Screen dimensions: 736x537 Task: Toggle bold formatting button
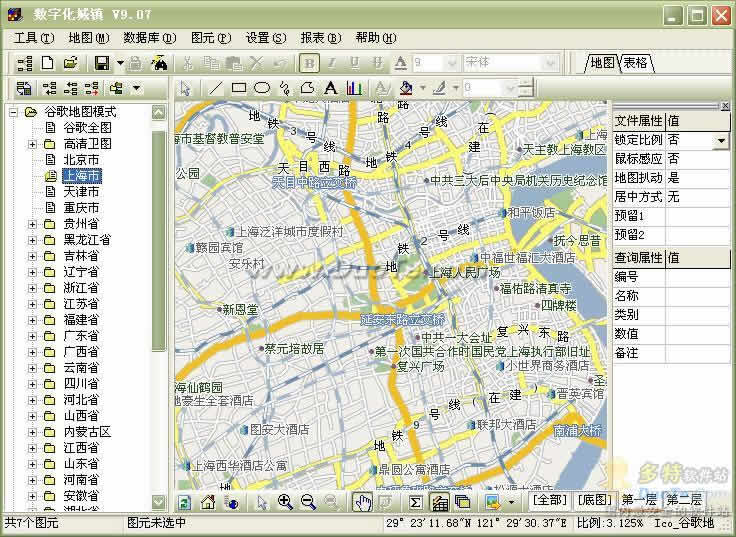click(309, 63)
